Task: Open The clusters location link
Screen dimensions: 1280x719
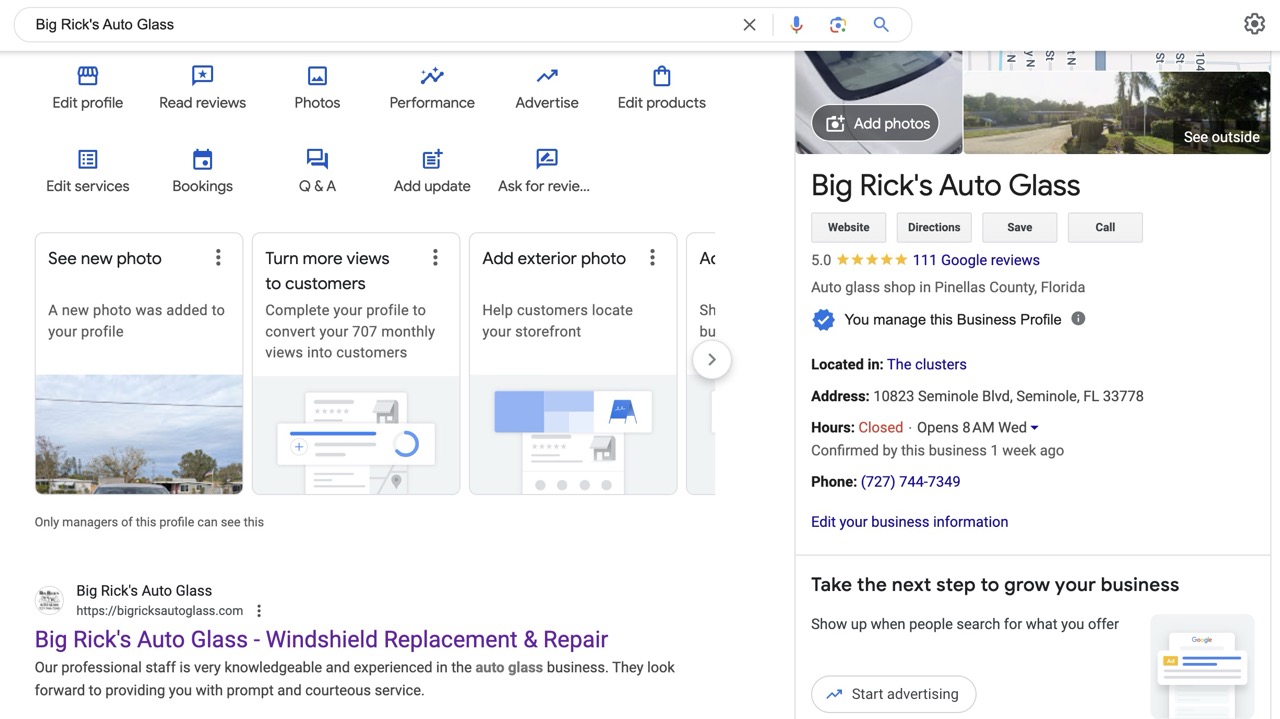Action: point(927,364)
